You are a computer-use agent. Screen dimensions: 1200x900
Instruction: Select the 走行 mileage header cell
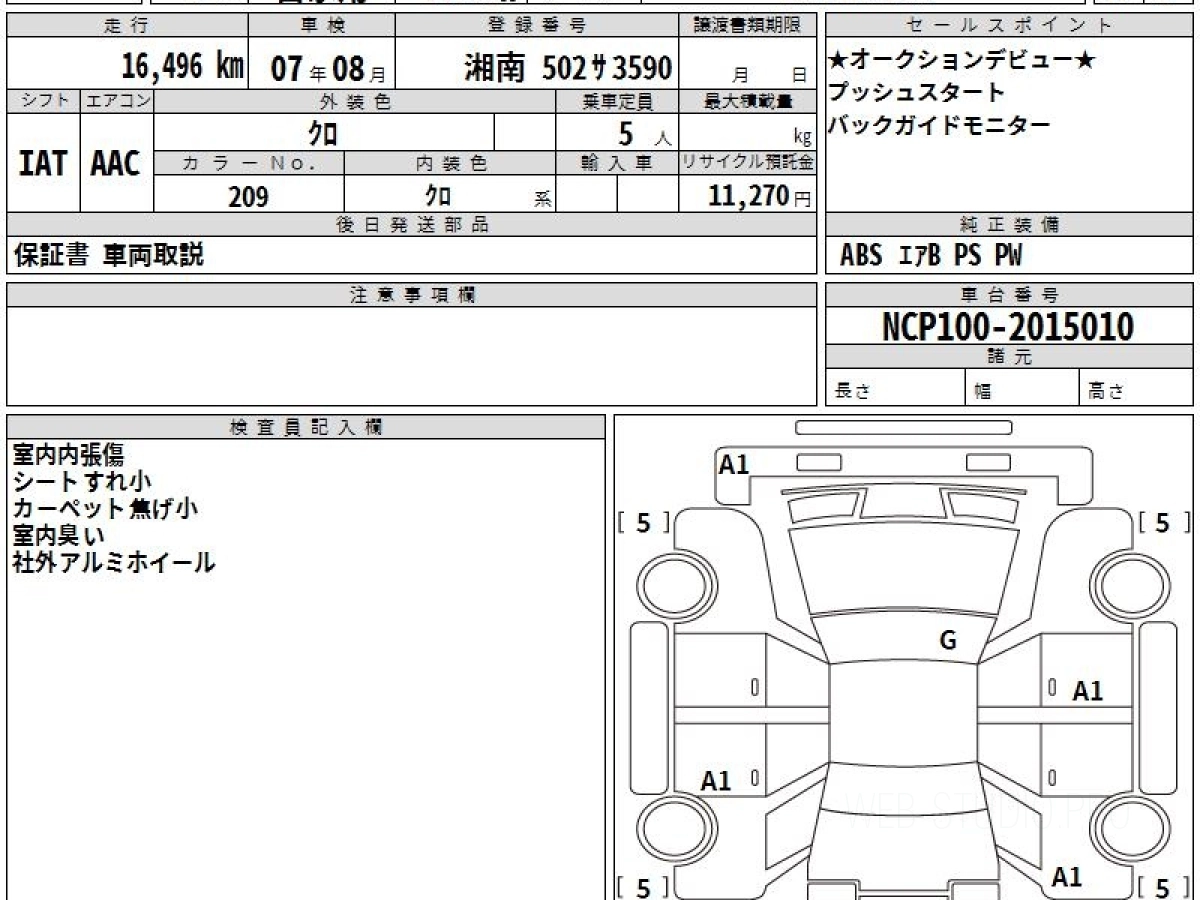coord(127,26)
